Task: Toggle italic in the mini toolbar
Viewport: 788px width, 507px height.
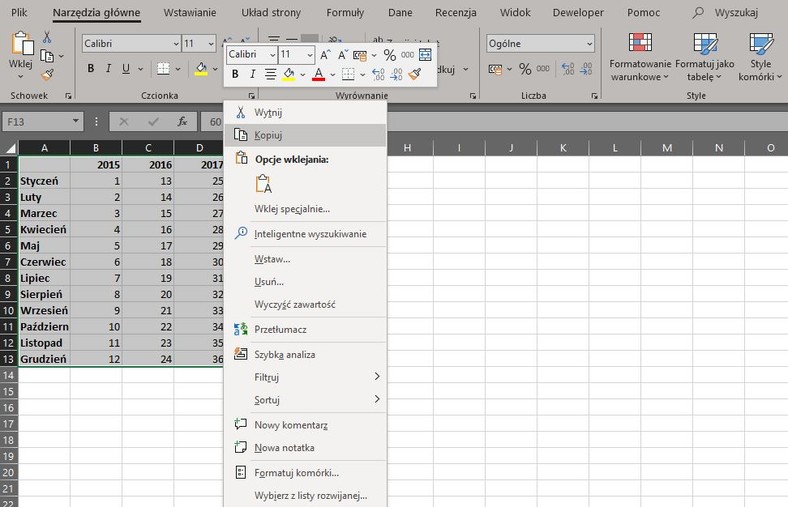Action: point(253,74)
